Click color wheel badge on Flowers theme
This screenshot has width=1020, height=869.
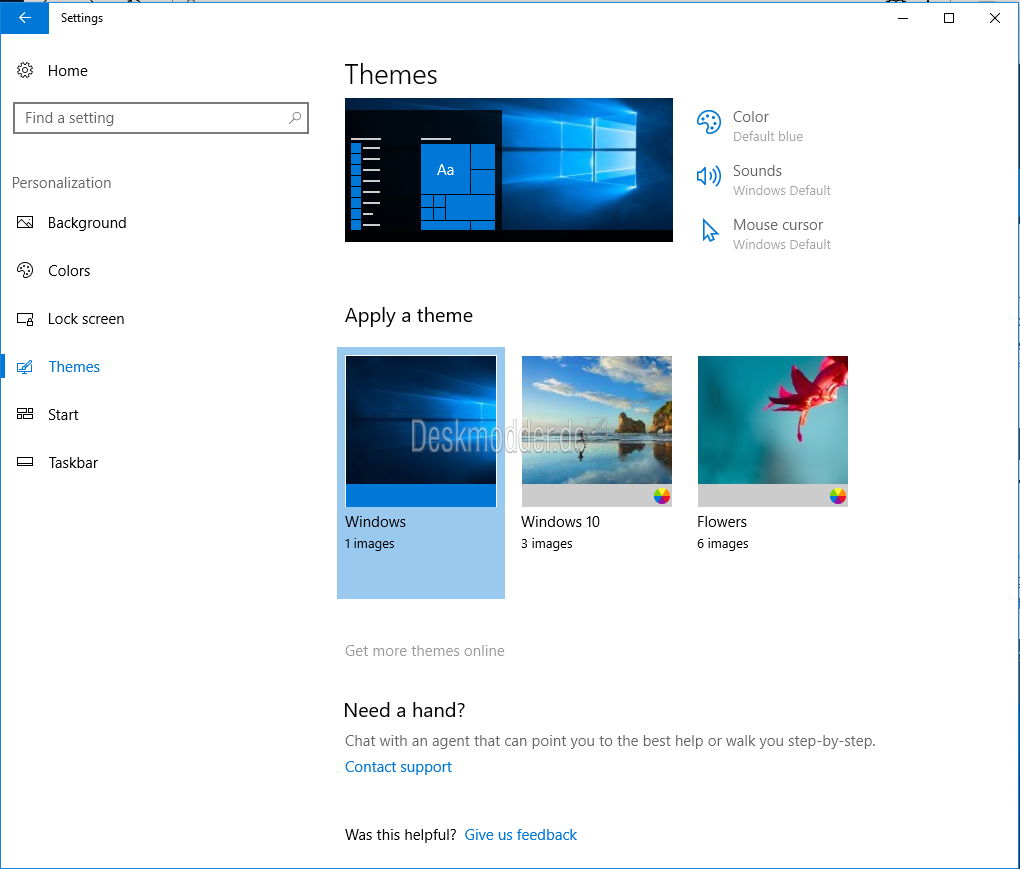click(838, 496)
